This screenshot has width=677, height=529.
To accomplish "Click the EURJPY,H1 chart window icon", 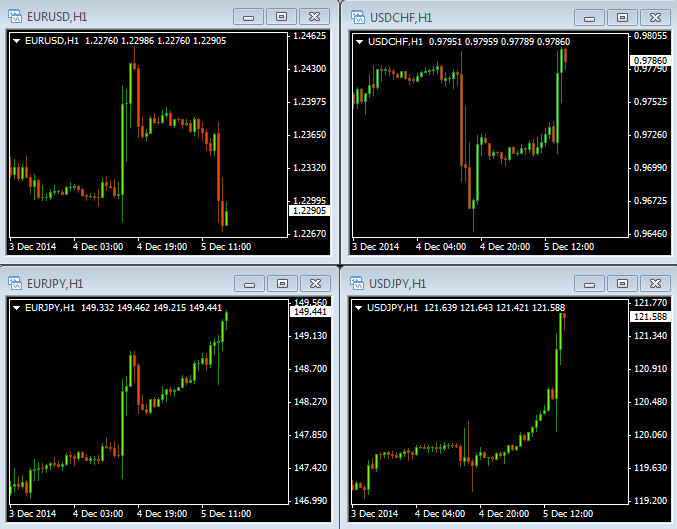I will tap(15, 283).
